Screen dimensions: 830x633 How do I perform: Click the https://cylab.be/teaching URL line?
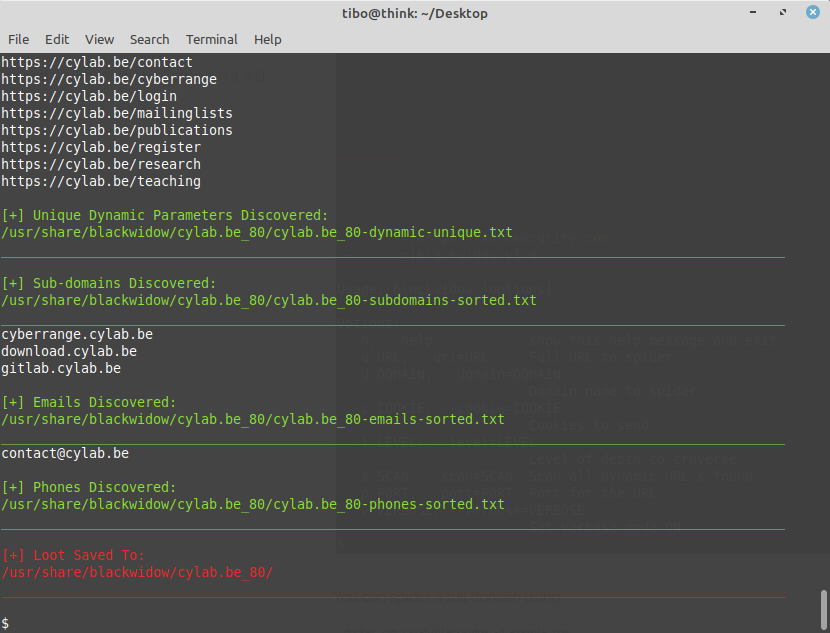coord(101,181)
